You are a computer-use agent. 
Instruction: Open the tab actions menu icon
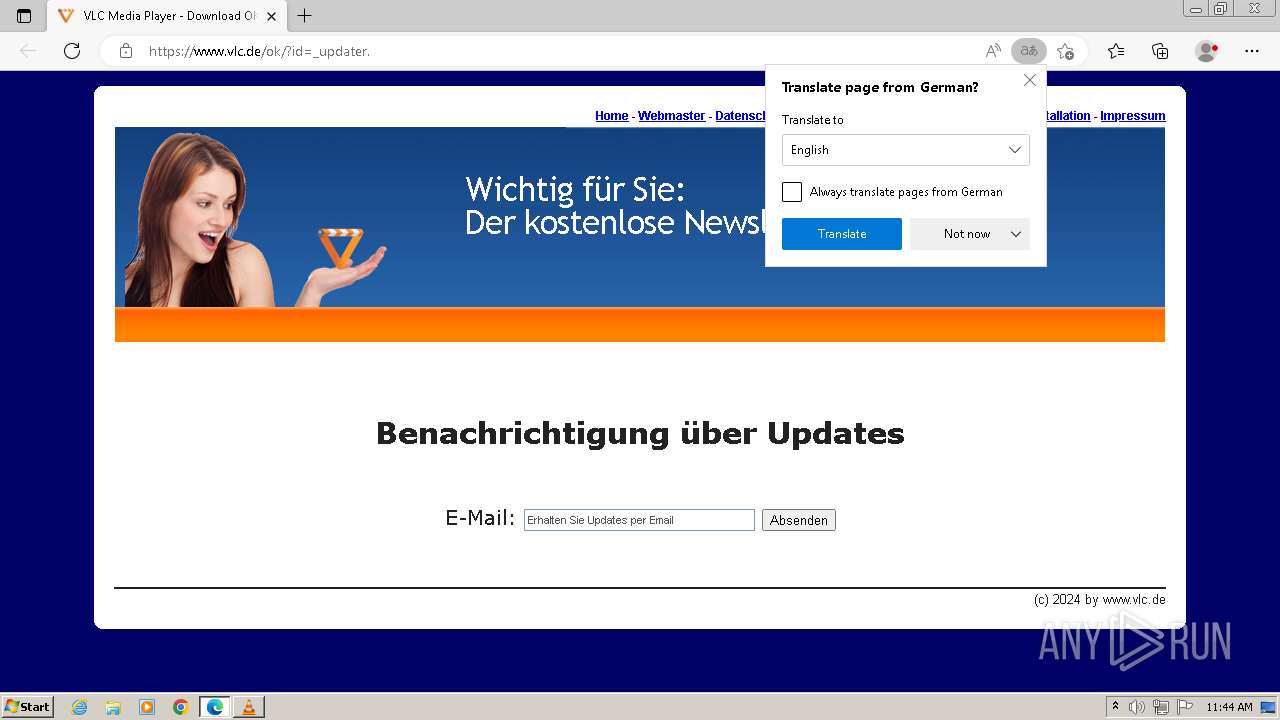[x=24, y=16]
